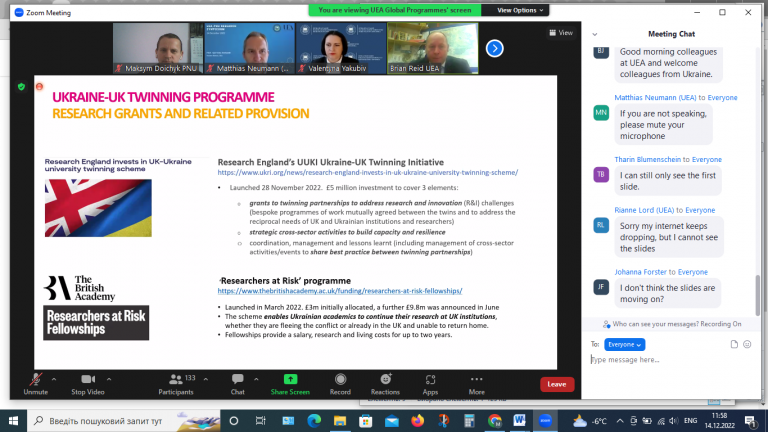The height and width of the screenshot is (432, 768).
Task: Start recording with the Record icon
Action: [340, 384]
